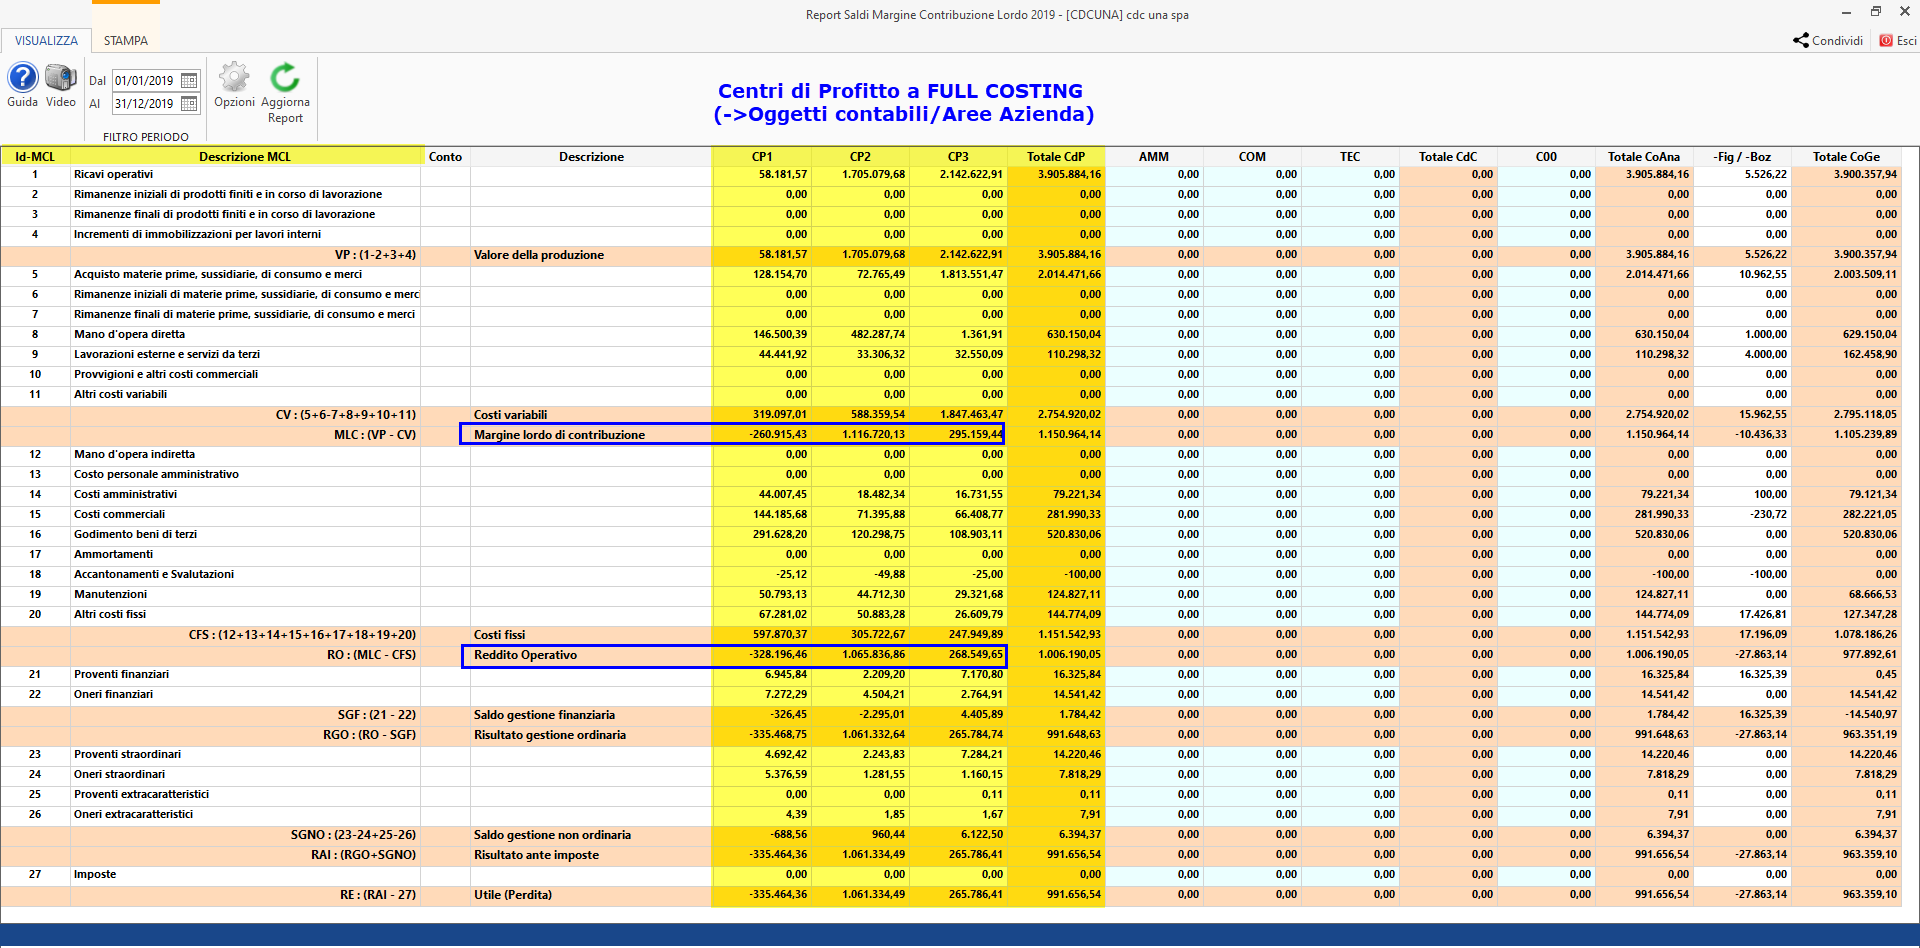Click the C00 column header

tap(1546, 157)
